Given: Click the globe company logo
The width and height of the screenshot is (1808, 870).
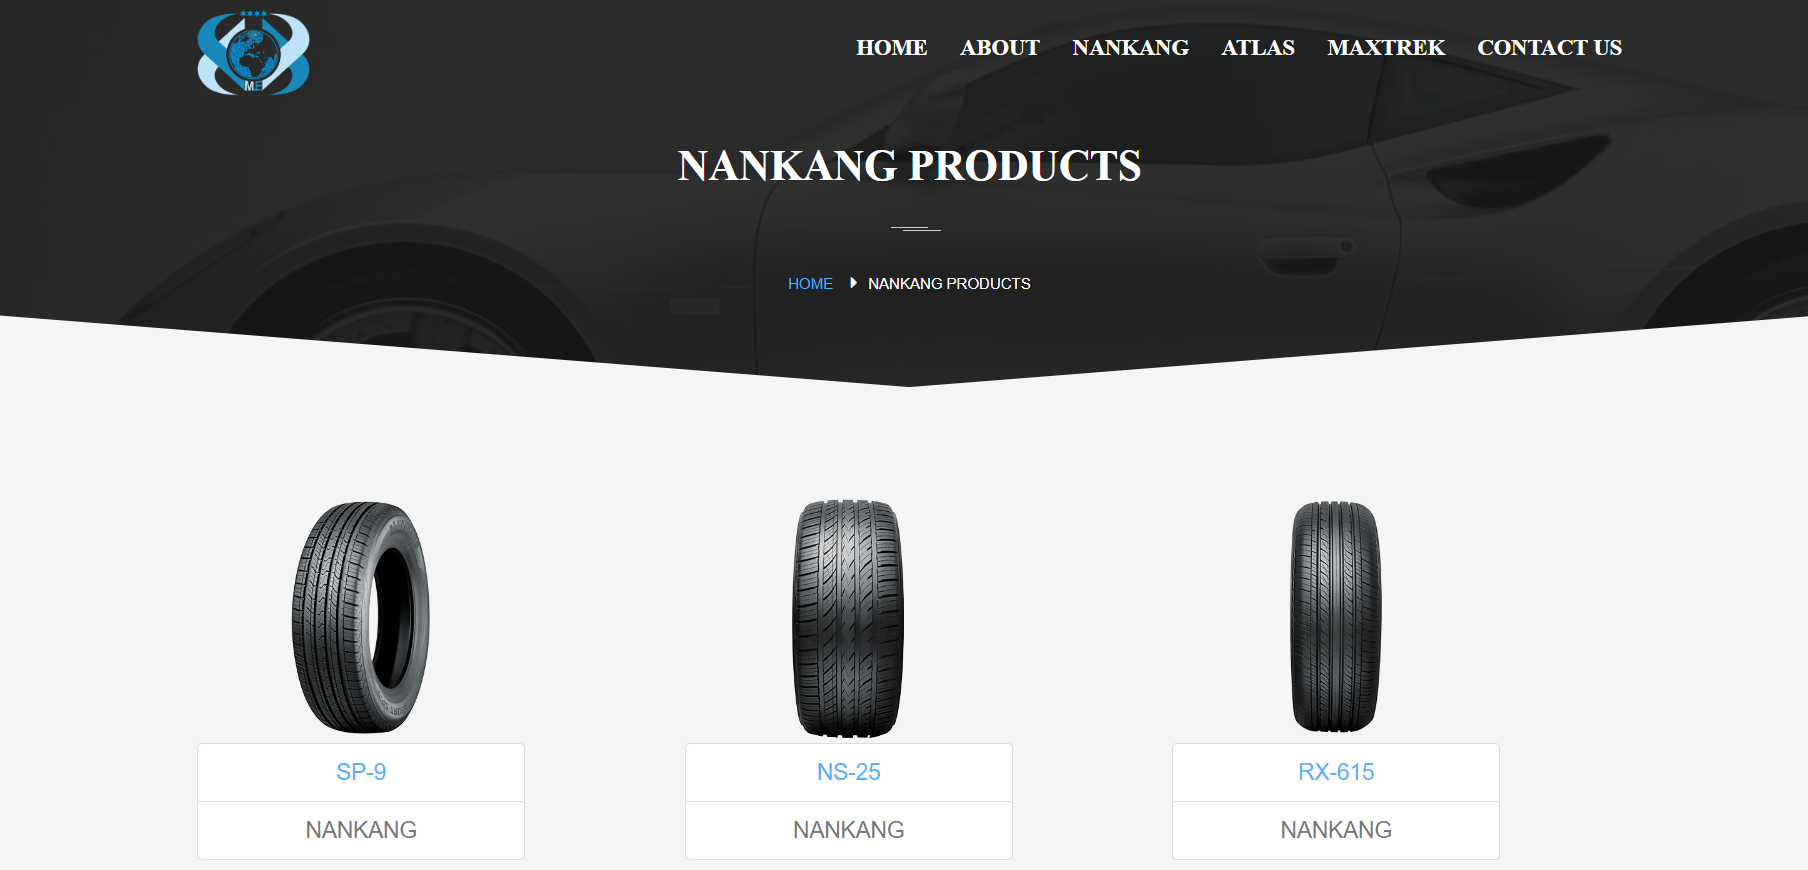Looking at the screenshot, I should [x=253, y=53].
